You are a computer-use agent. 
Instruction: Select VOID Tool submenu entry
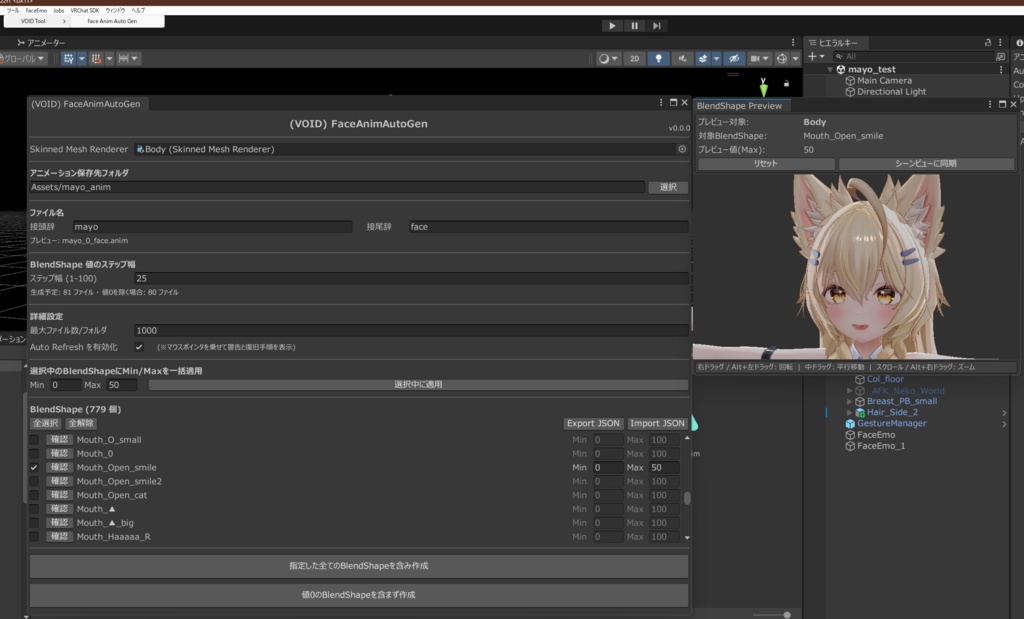37,21
